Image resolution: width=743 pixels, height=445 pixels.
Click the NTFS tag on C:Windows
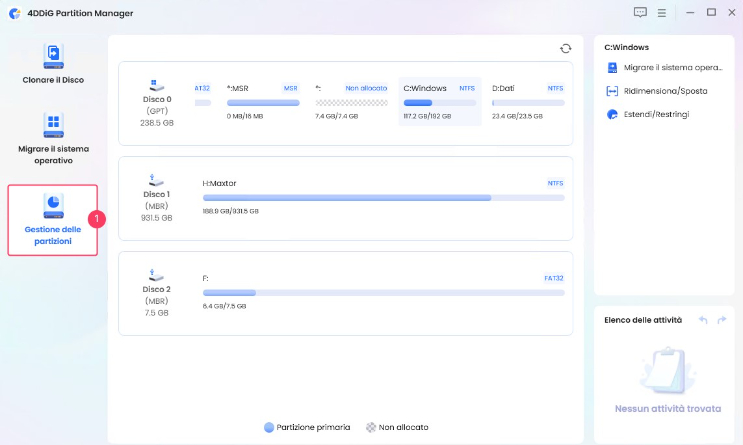click(x=467, y=88)
